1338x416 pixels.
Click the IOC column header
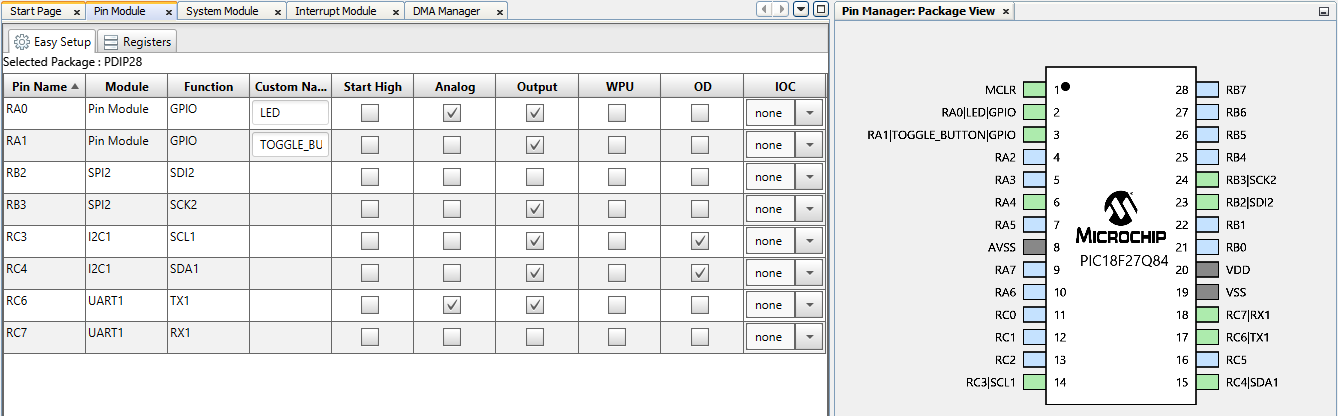[785, 86]
